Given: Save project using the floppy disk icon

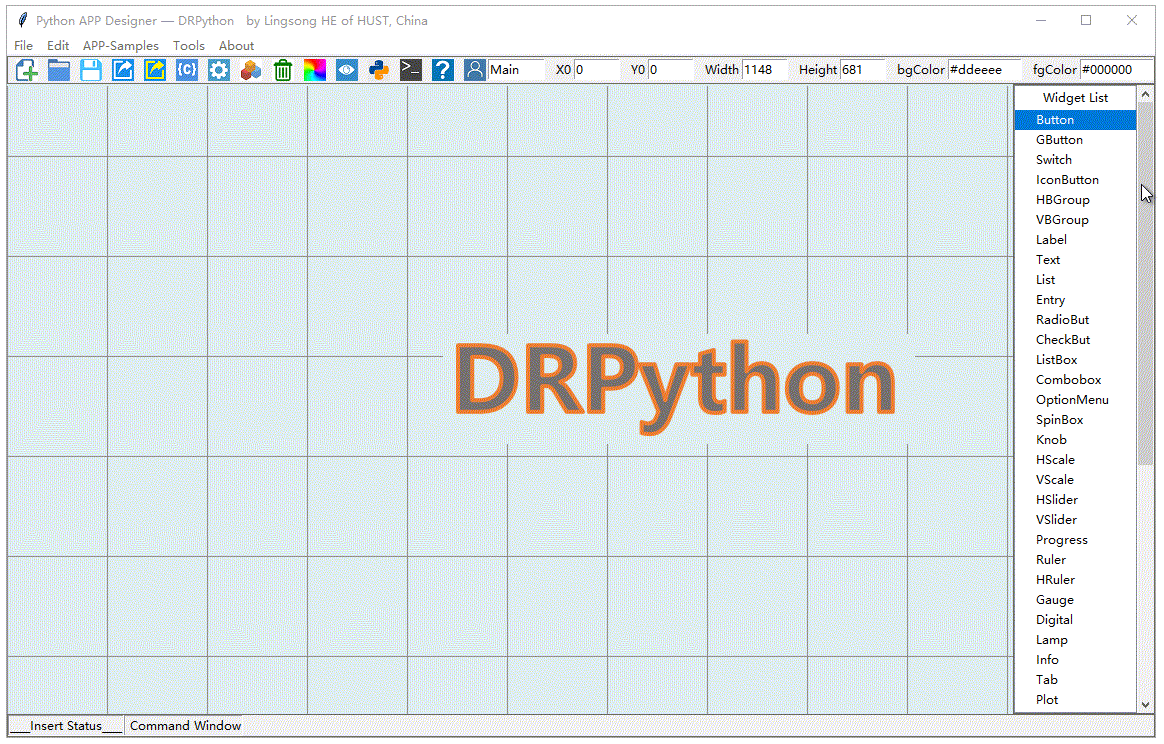Looking at the screenshot, I should 91,71.
